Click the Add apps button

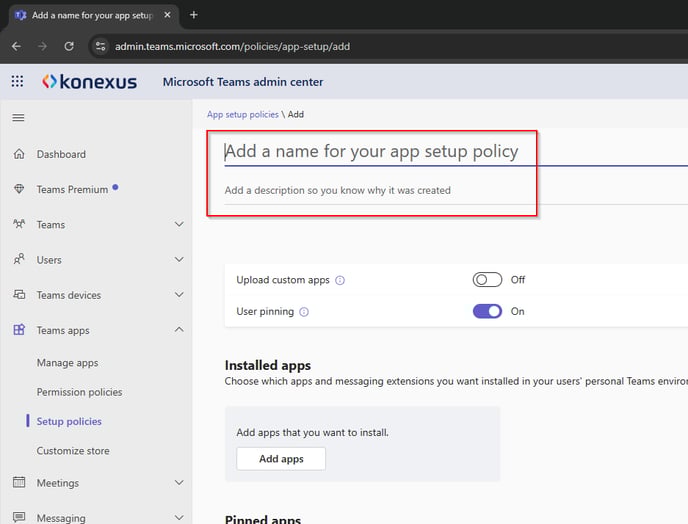coord(281,459)
